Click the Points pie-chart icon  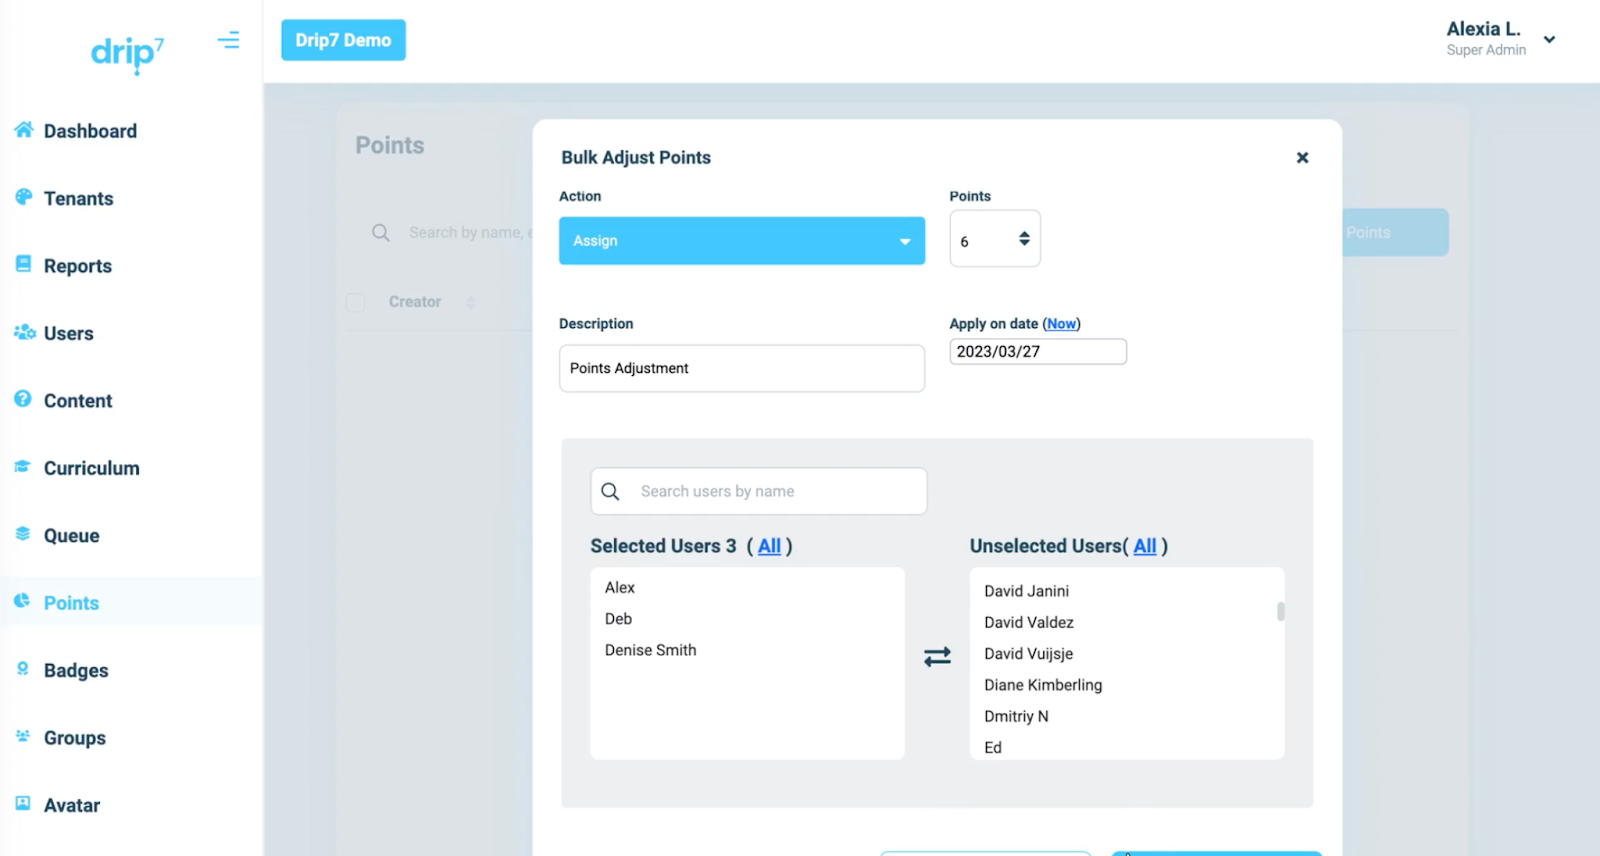pyautogui.click(x=23, y=601)
